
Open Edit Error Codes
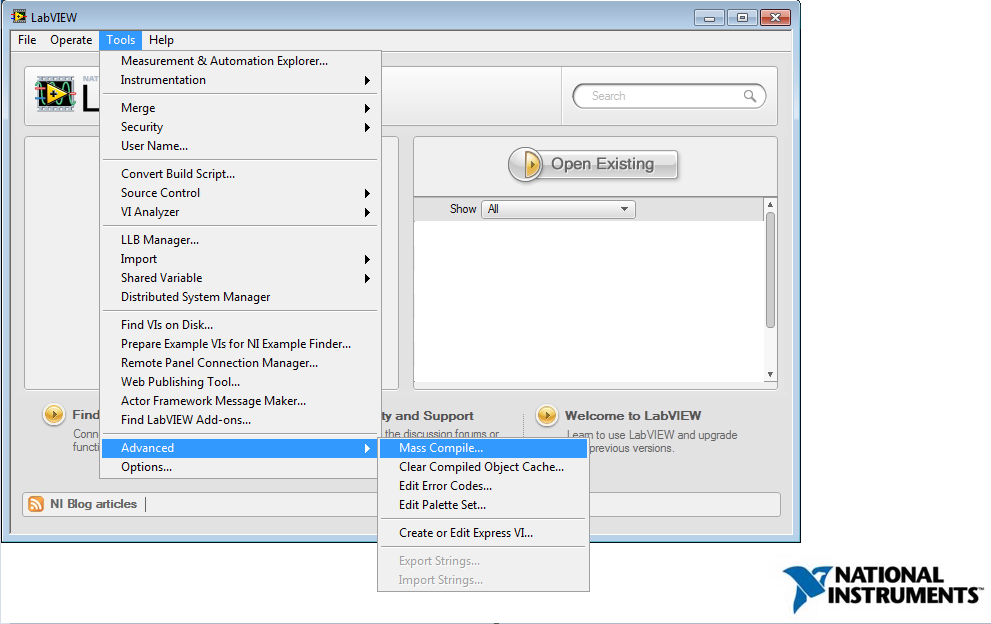tap(483, 486)
